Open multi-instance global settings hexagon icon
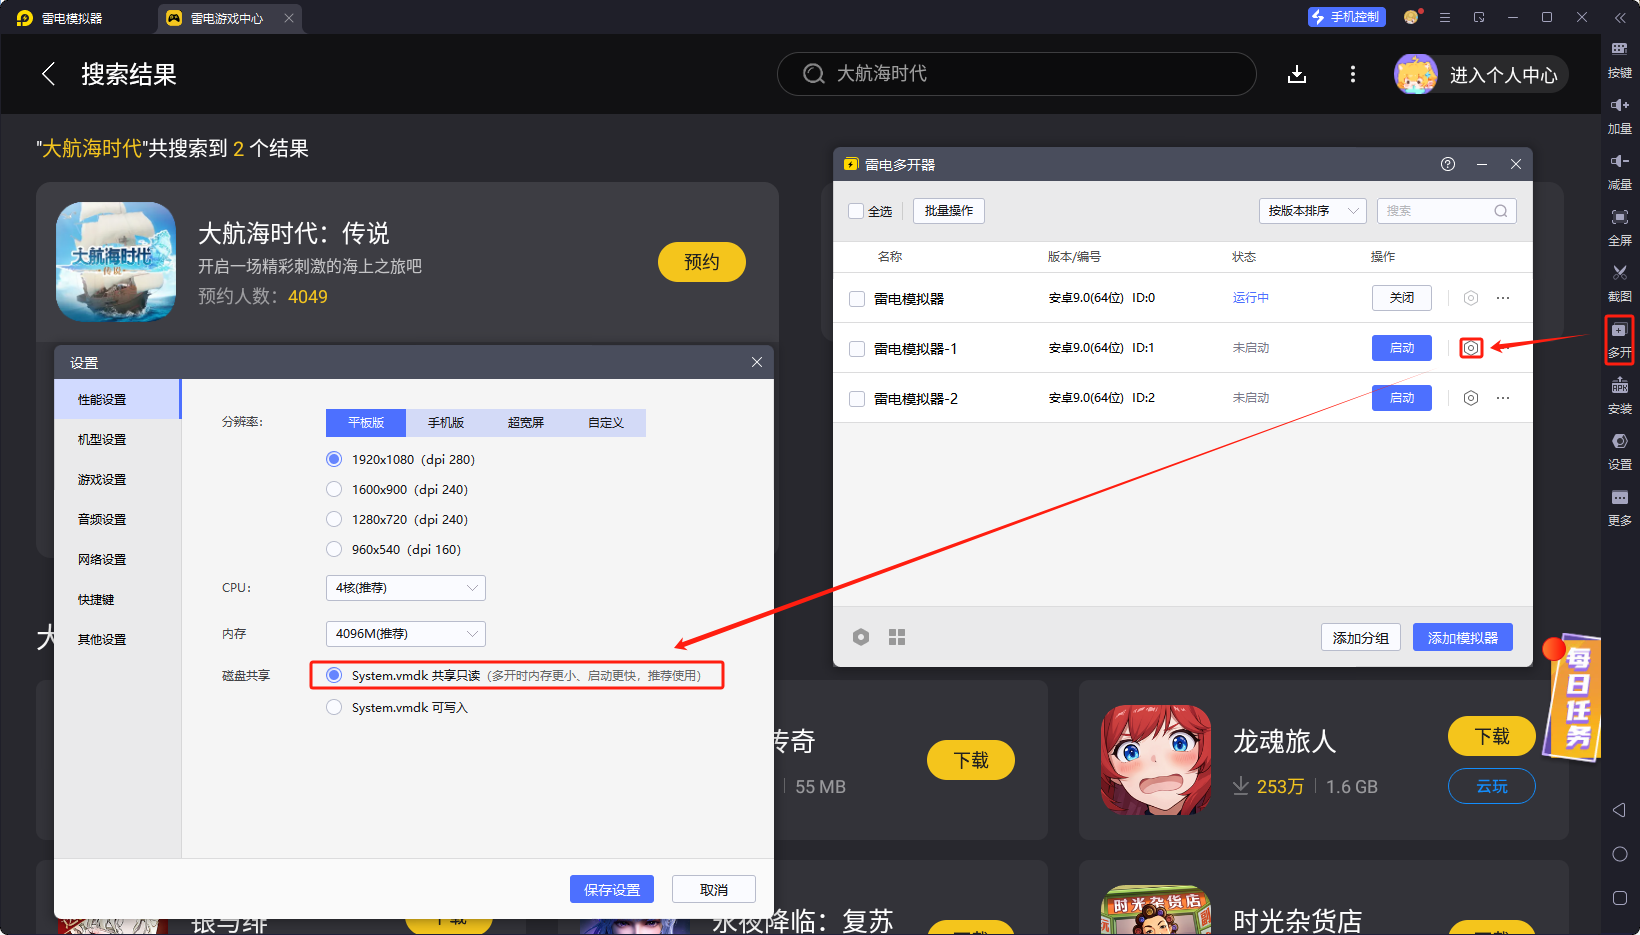Viewport: 1640px width, 935px height. [861, 637]
